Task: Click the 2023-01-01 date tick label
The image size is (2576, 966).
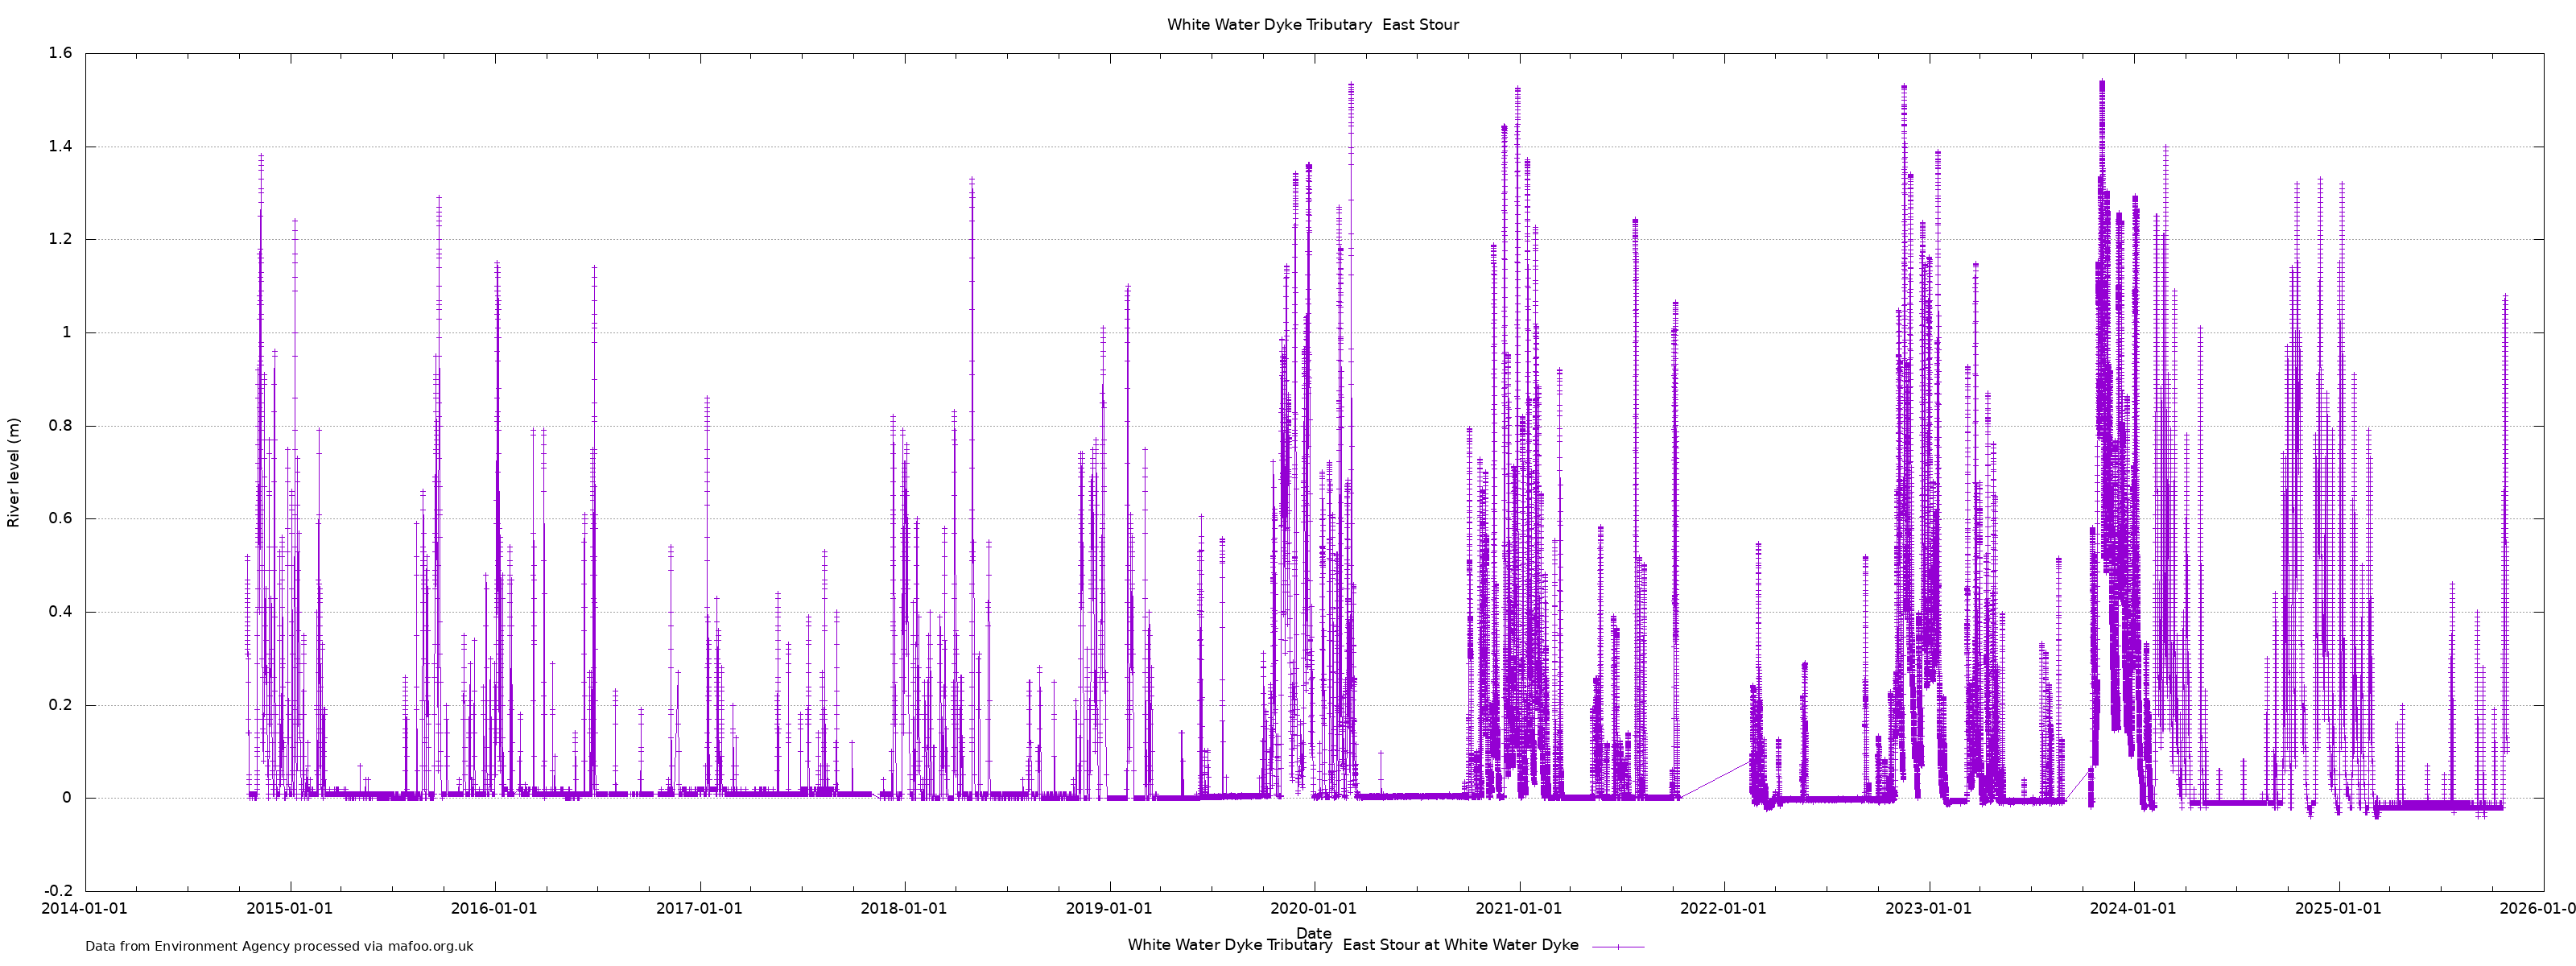Action: [x=1928, y=909]
